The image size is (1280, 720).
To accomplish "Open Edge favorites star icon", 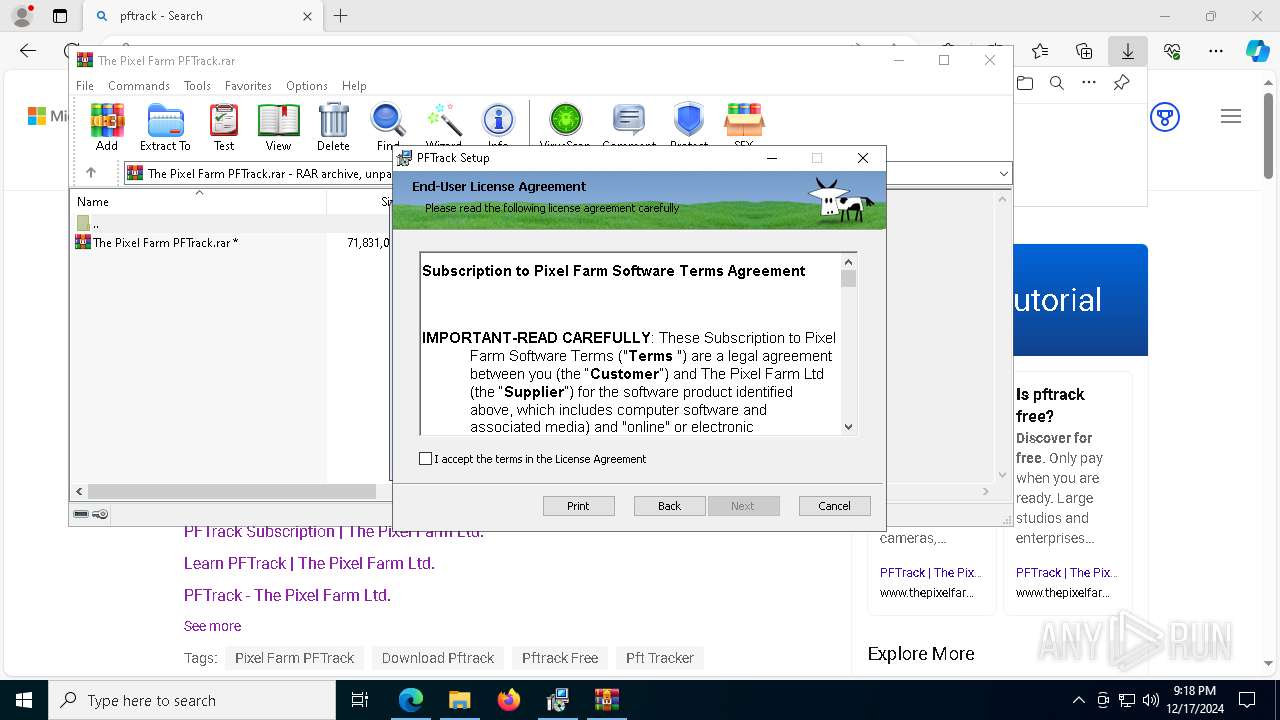I will click(1040, 51).
